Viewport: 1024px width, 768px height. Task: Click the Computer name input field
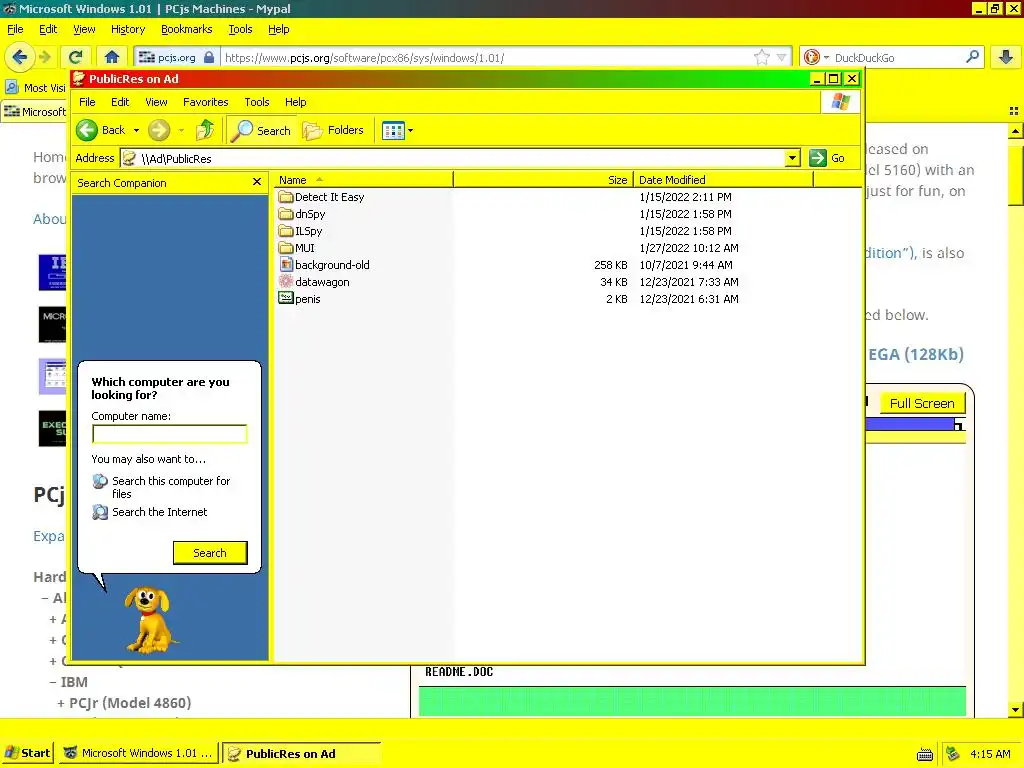170,434
